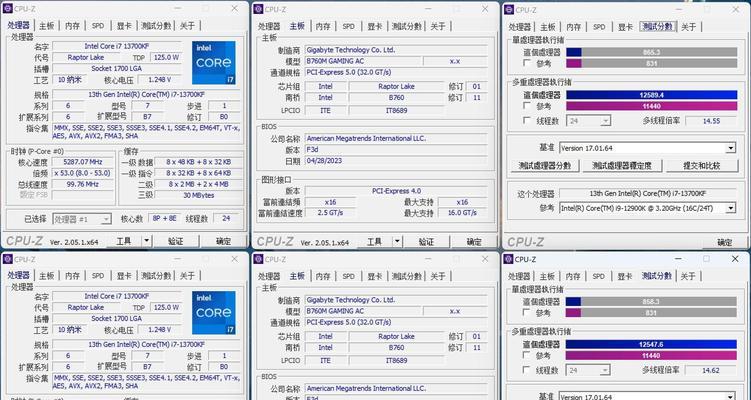Screen dimensions: 751x400
Task: Click multiplier field x 53.0 (8.0 - 53.0)
Action: pos(82,173)
